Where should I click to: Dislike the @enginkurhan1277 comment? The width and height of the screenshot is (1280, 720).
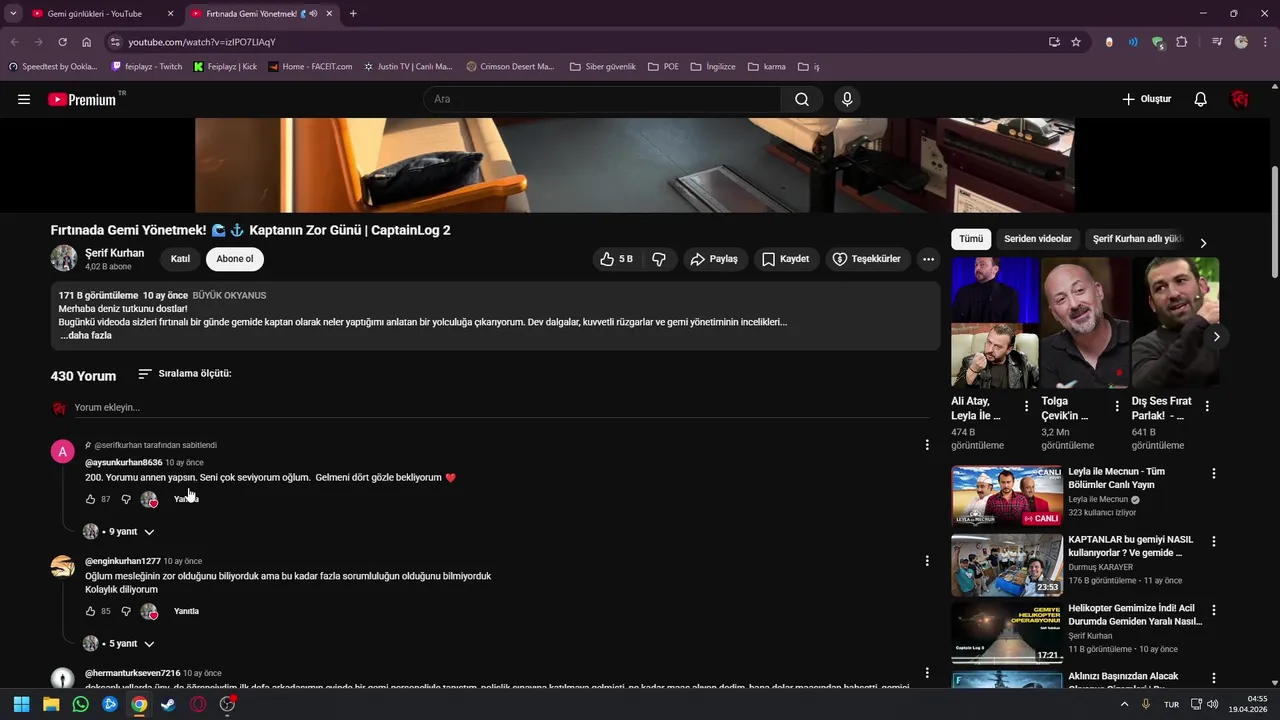[126, 611]
